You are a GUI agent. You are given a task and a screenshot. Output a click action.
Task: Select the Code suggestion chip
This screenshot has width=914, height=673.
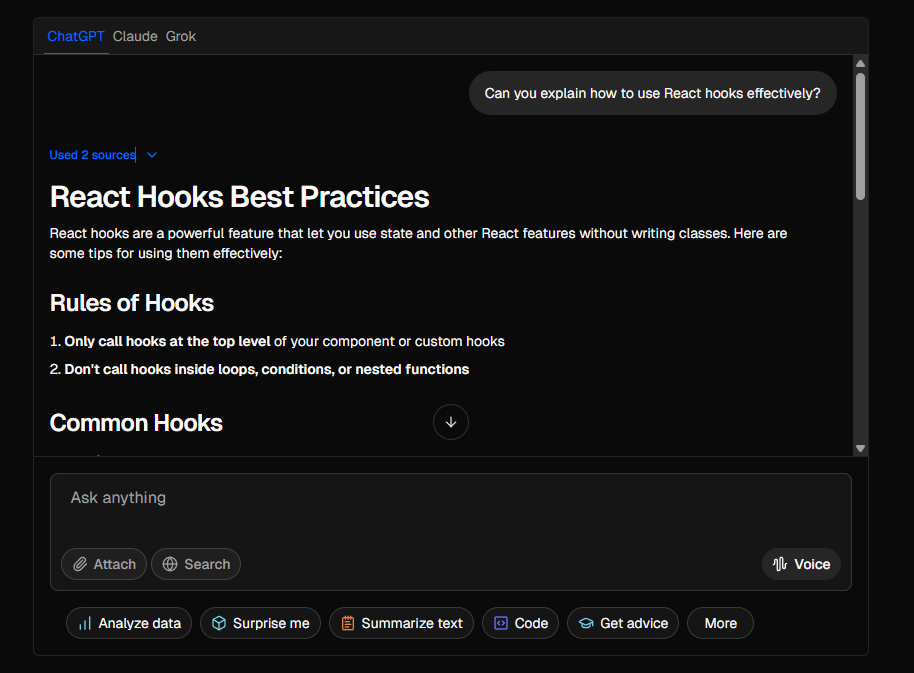520,623
